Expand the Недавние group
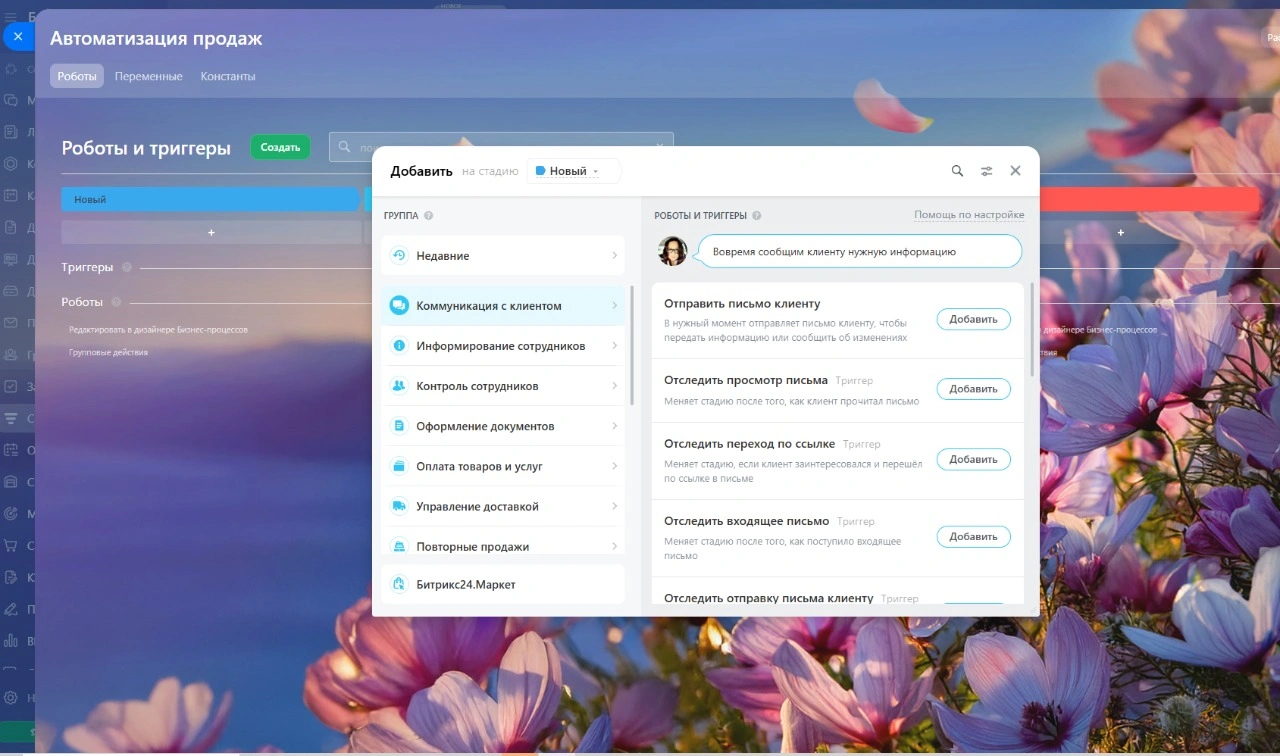1280x756 pixels. tap(502, 256)
